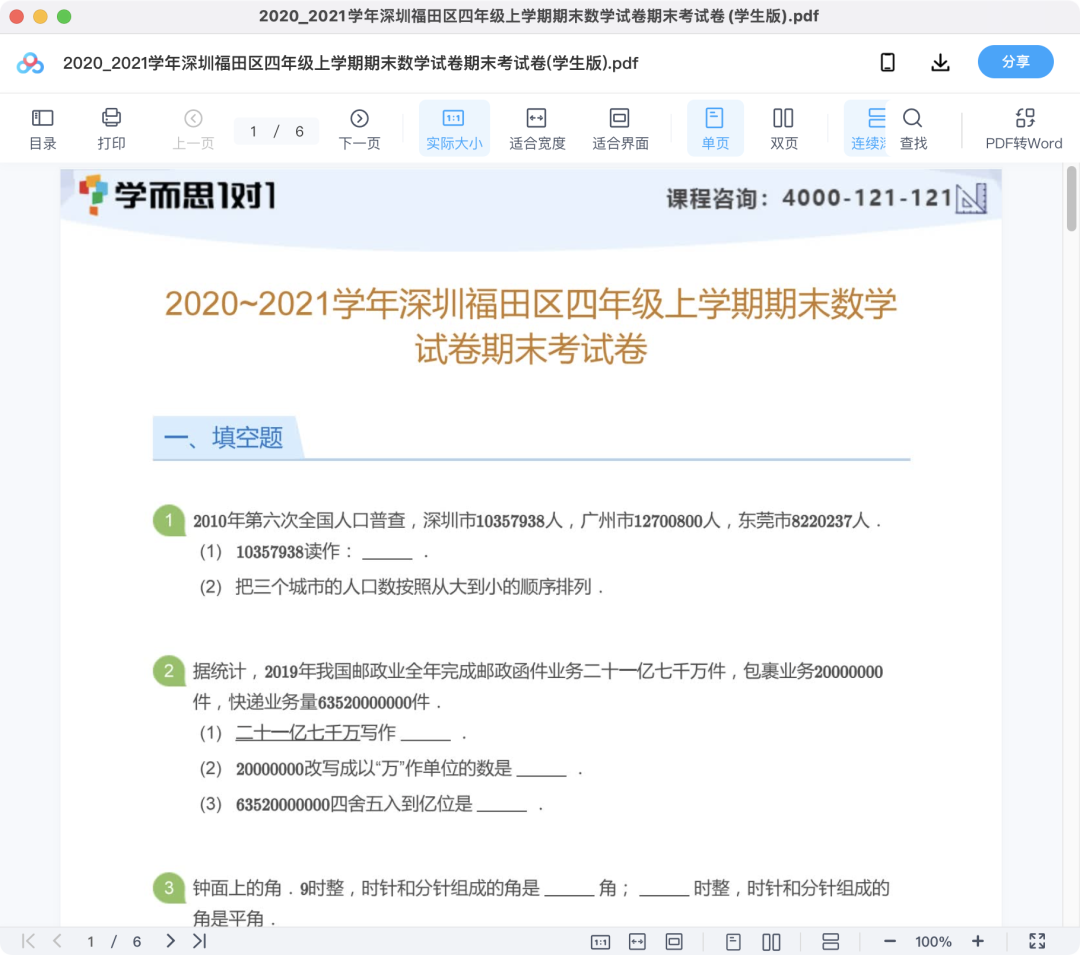Click the 一、填空题 section heading
The height and width of the screenshot is (955, 1080).
224,438
